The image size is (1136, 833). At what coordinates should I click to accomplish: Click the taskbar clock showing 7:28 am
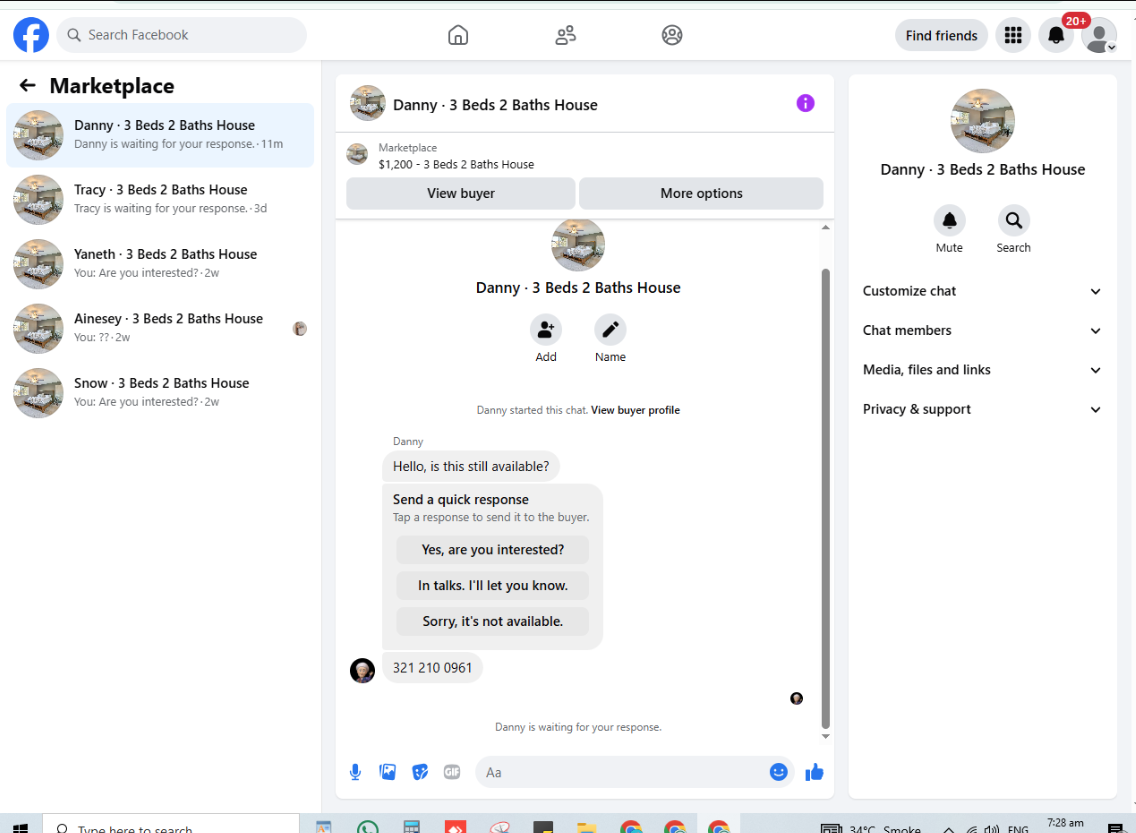click(1065, 824)
